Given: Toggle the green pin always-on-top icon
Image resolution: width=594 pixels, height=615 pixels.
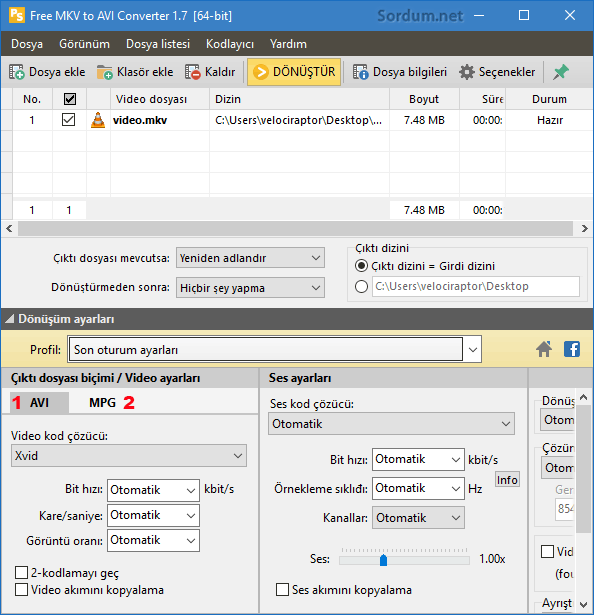Looking at the screenshot, I should click(x=561, y=72).
